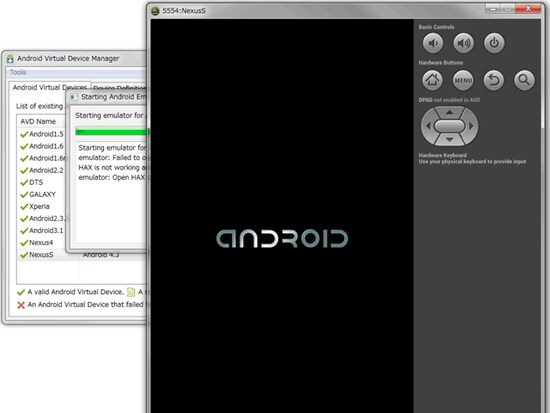The width and height of the screenshot is (550, 413).
Task: Minimize the 5554:NexusS emulator window
Action: pos(493,9)
